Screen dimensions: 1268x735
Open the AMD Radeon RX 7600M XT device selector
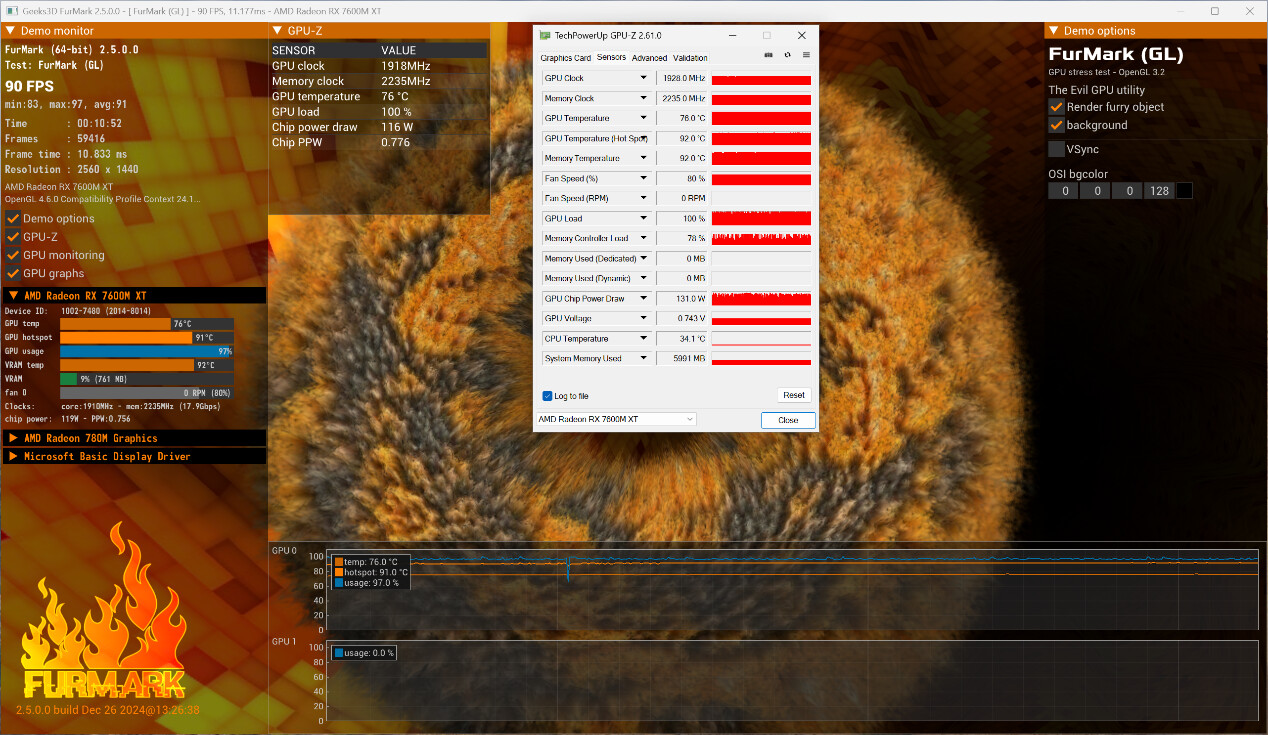click(x=615, y=419)
